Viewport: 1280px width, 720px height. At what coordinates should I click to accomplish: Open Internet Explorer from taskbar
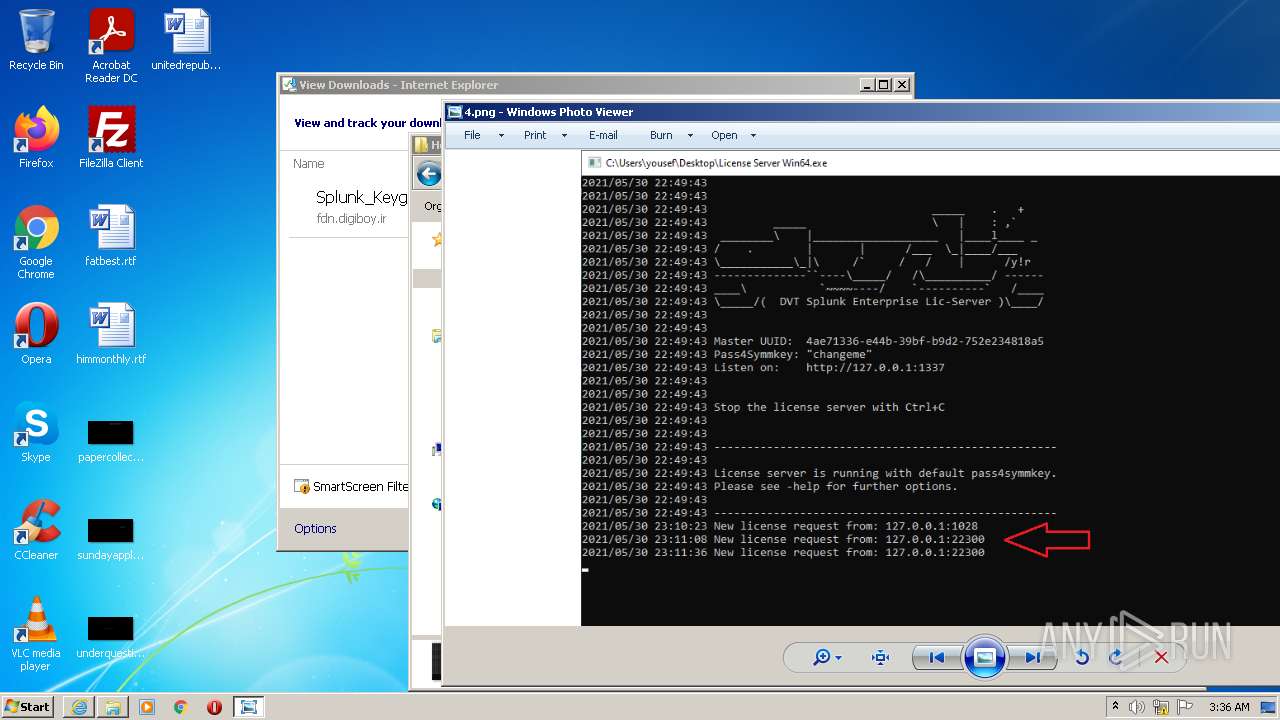(79, 707)
